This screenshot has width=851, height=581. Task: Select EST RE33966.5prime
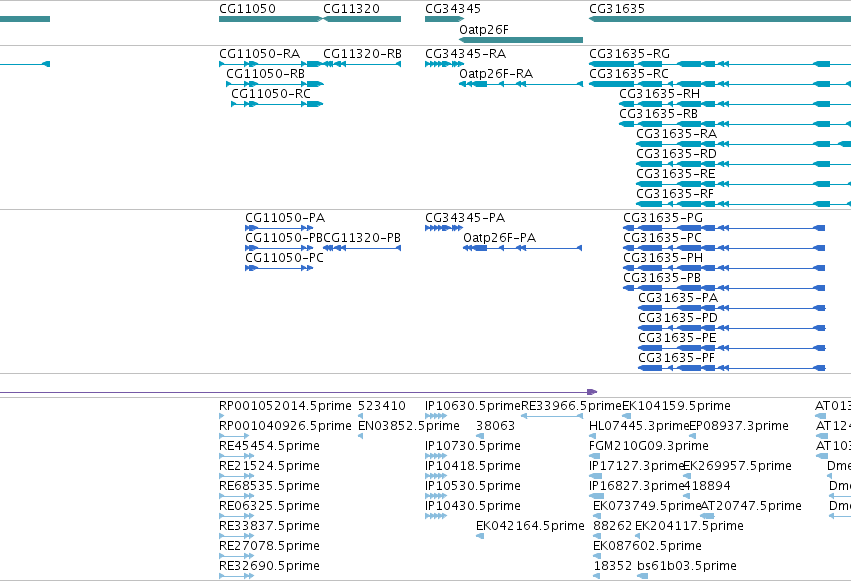tap(571, 406)
